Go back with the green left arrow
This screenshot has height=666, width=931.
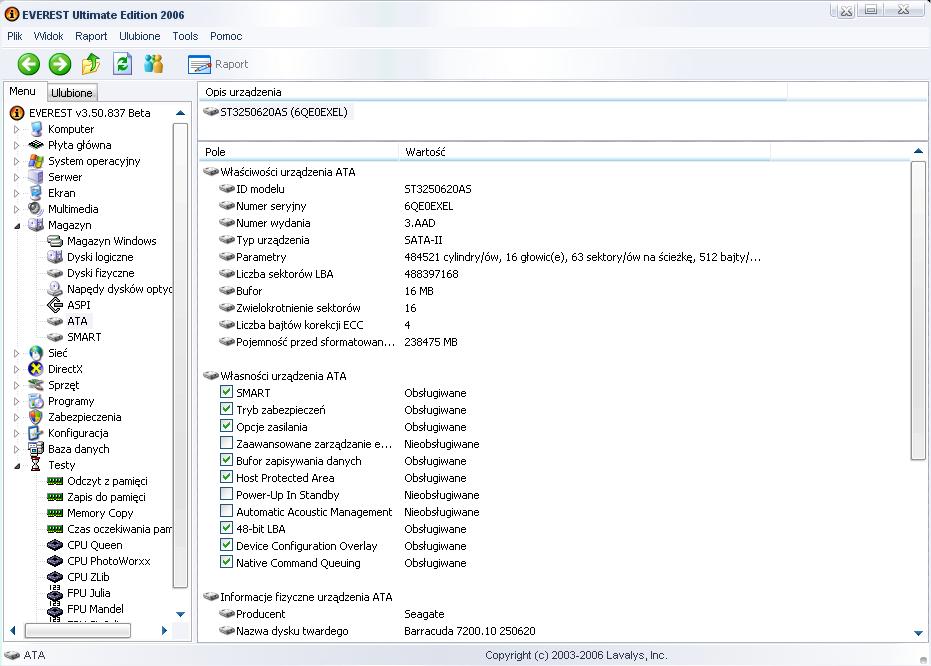(x=28, y=64)
